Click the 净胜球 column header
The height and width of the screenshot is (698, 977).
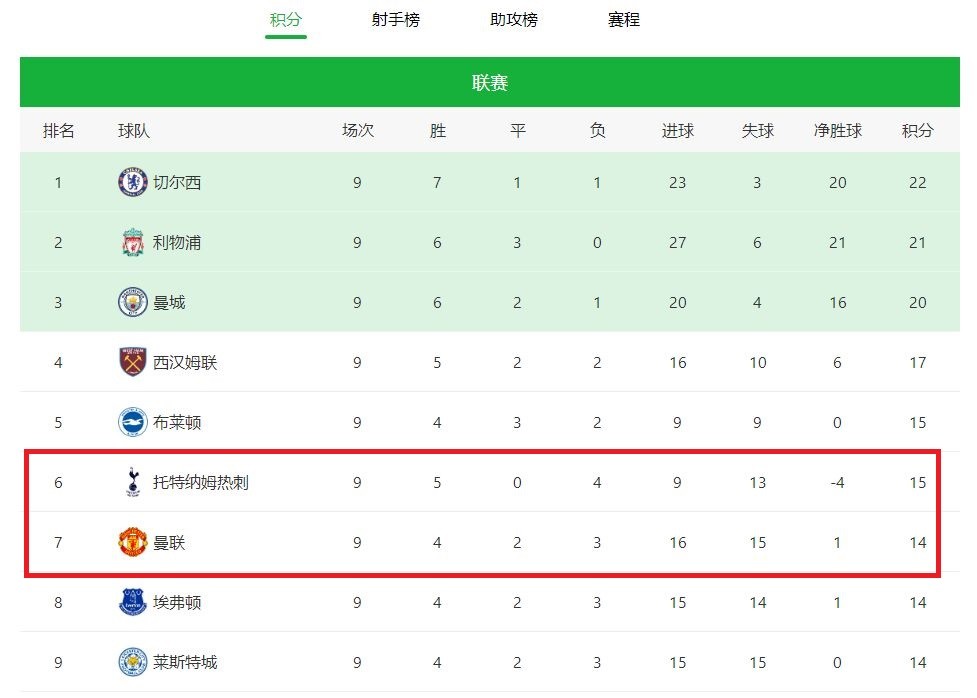coord(837,131)
